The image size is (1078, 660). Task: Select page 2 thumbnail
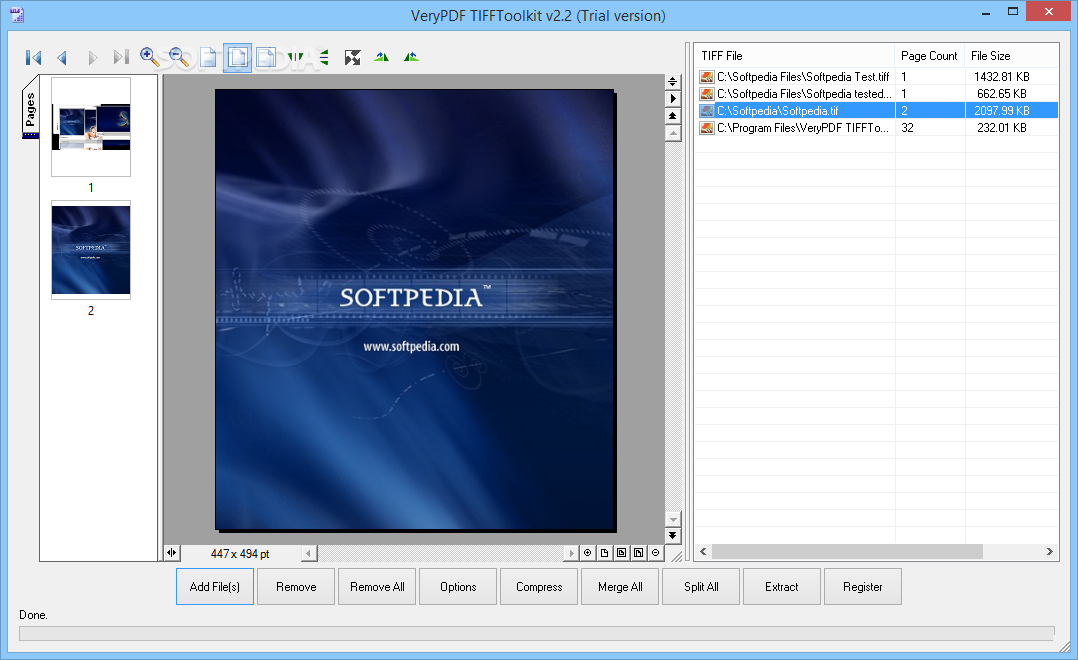click(91, 250)
